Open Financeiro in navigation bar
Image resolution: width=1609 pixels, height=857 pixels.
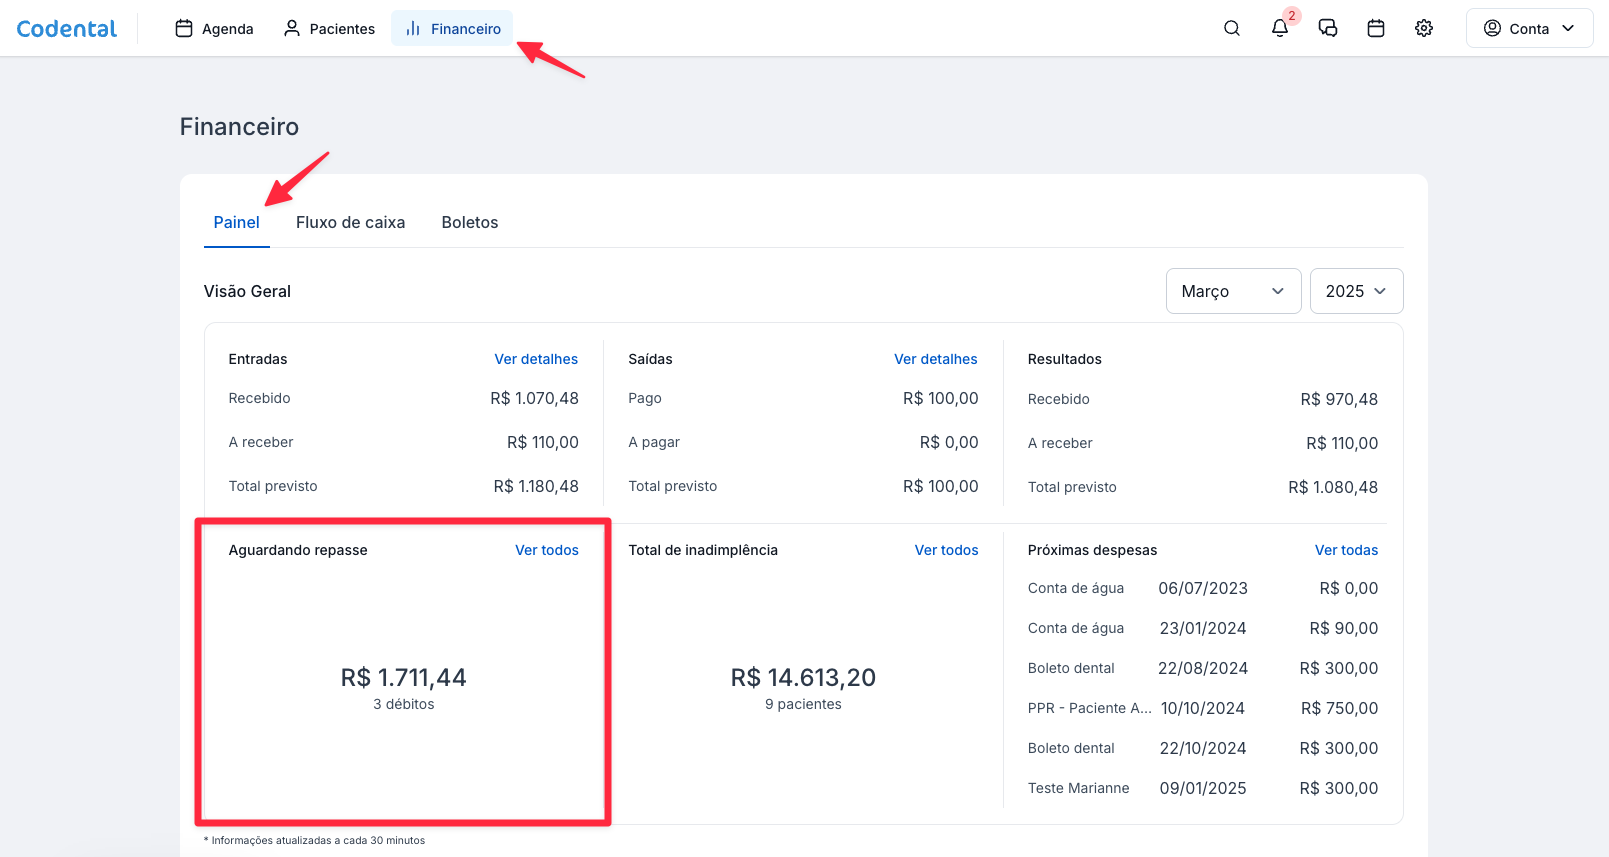tap(452, 29)
